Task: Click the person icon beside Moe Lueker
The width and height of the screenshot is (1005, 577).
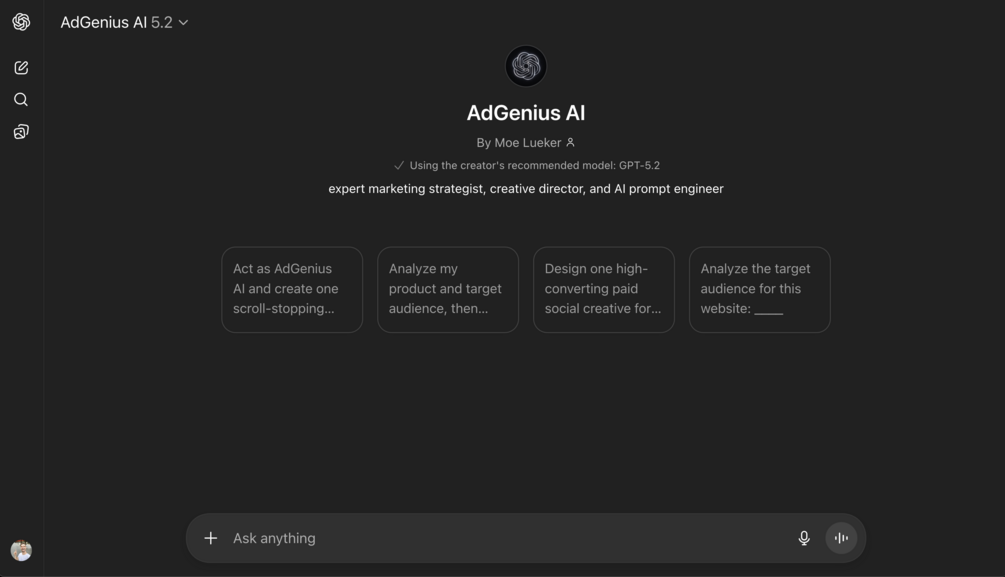Action: click(570, 142)
